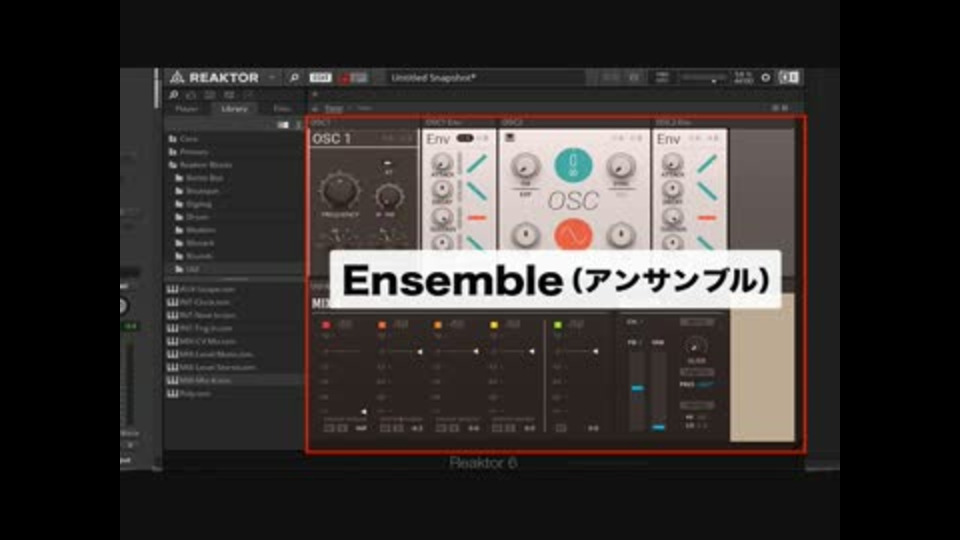
Task: Toggle the red channel button in the mixer
Action: (x=326, y=325)
